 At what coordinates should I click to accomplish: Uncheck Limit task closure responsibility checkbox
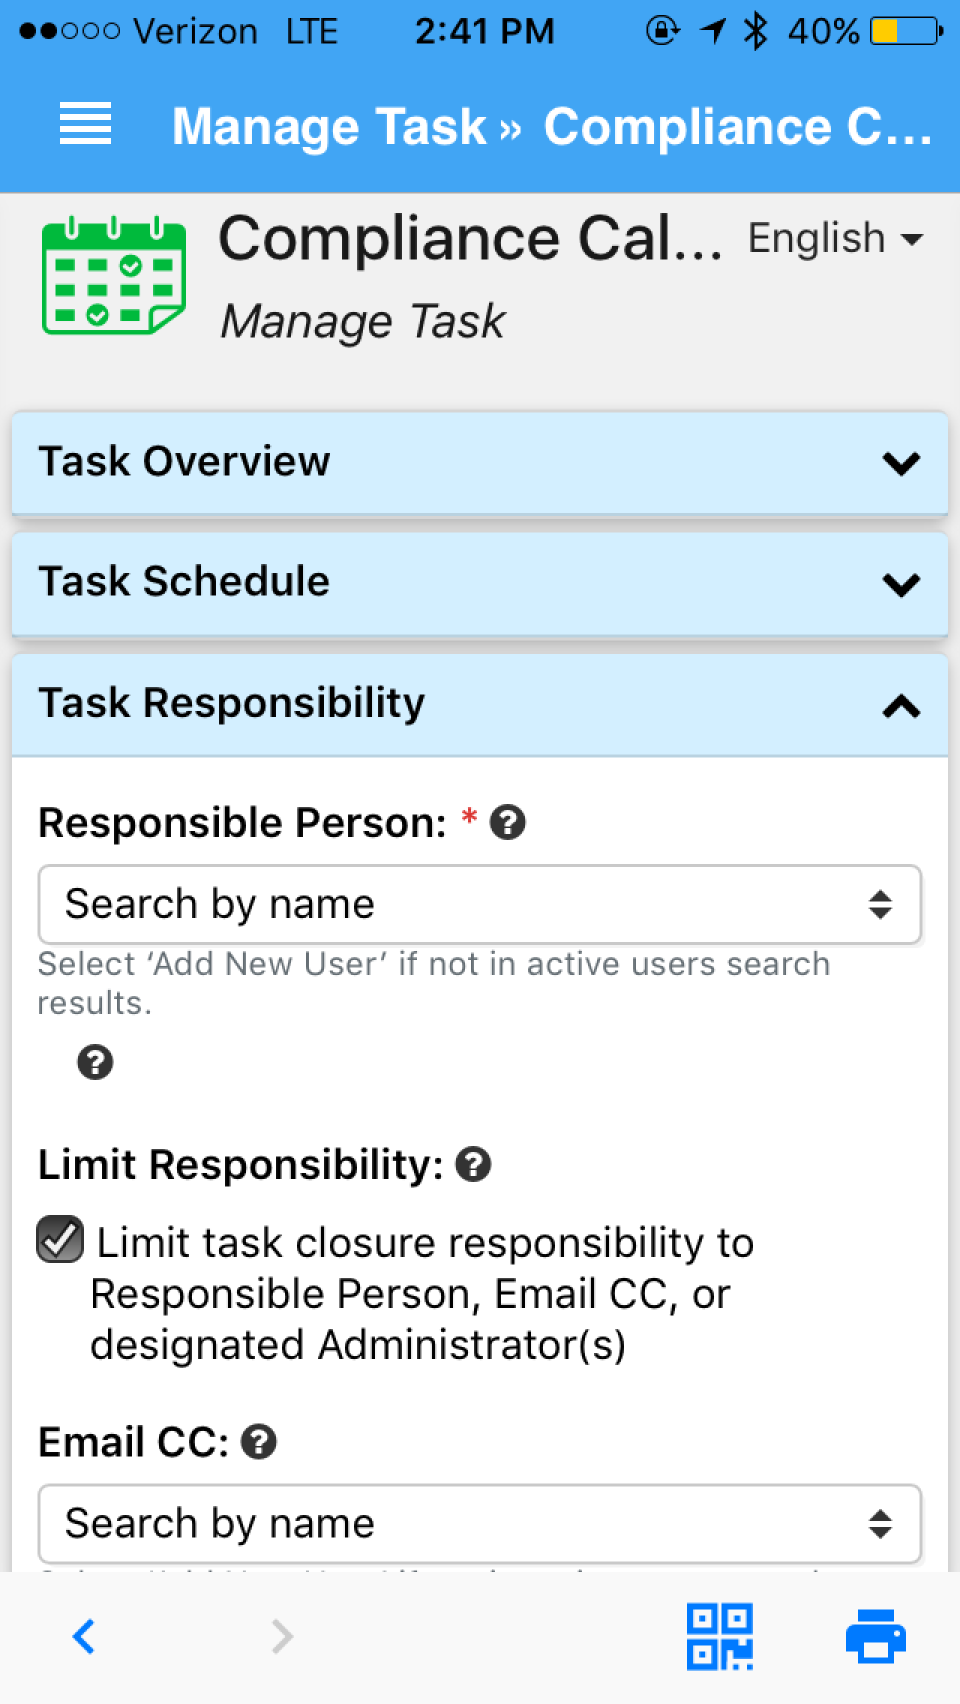point(60,1241)
